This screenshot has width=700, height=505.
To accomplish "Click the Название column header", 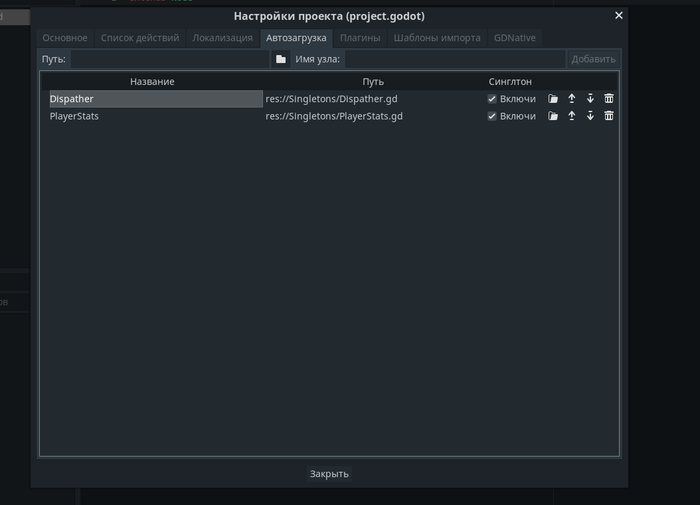I will tap(152, 82).
